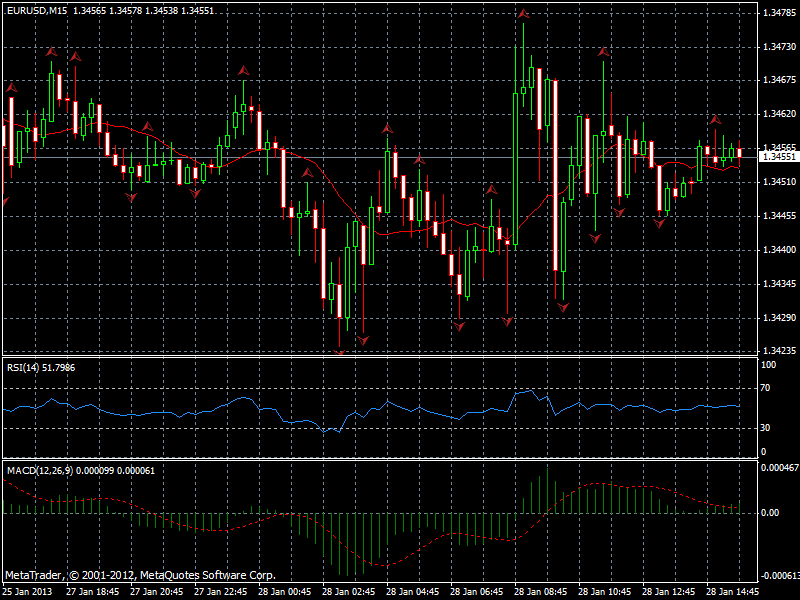Viewport: 800px width, 600px height.
Task: Click the 1.34400 price axis label
Action: pyautogui.click(x=778, y=250)
